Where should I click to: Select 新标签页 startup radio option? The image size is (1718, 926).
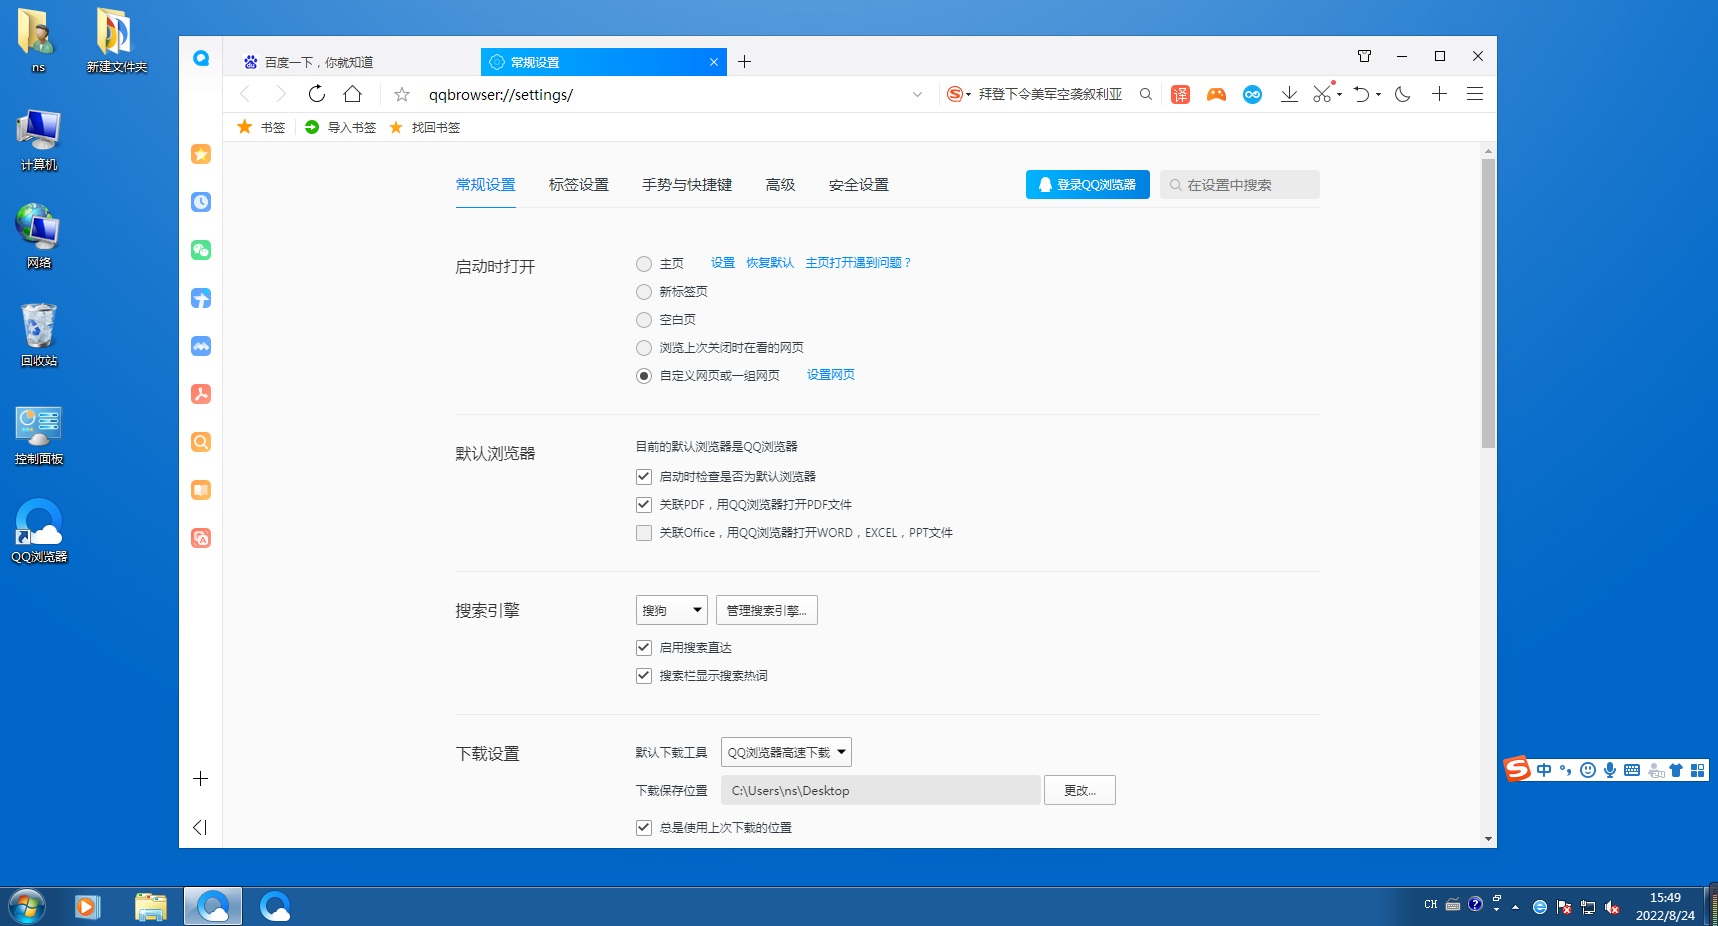pyautogui.click(x=644, y=292)
